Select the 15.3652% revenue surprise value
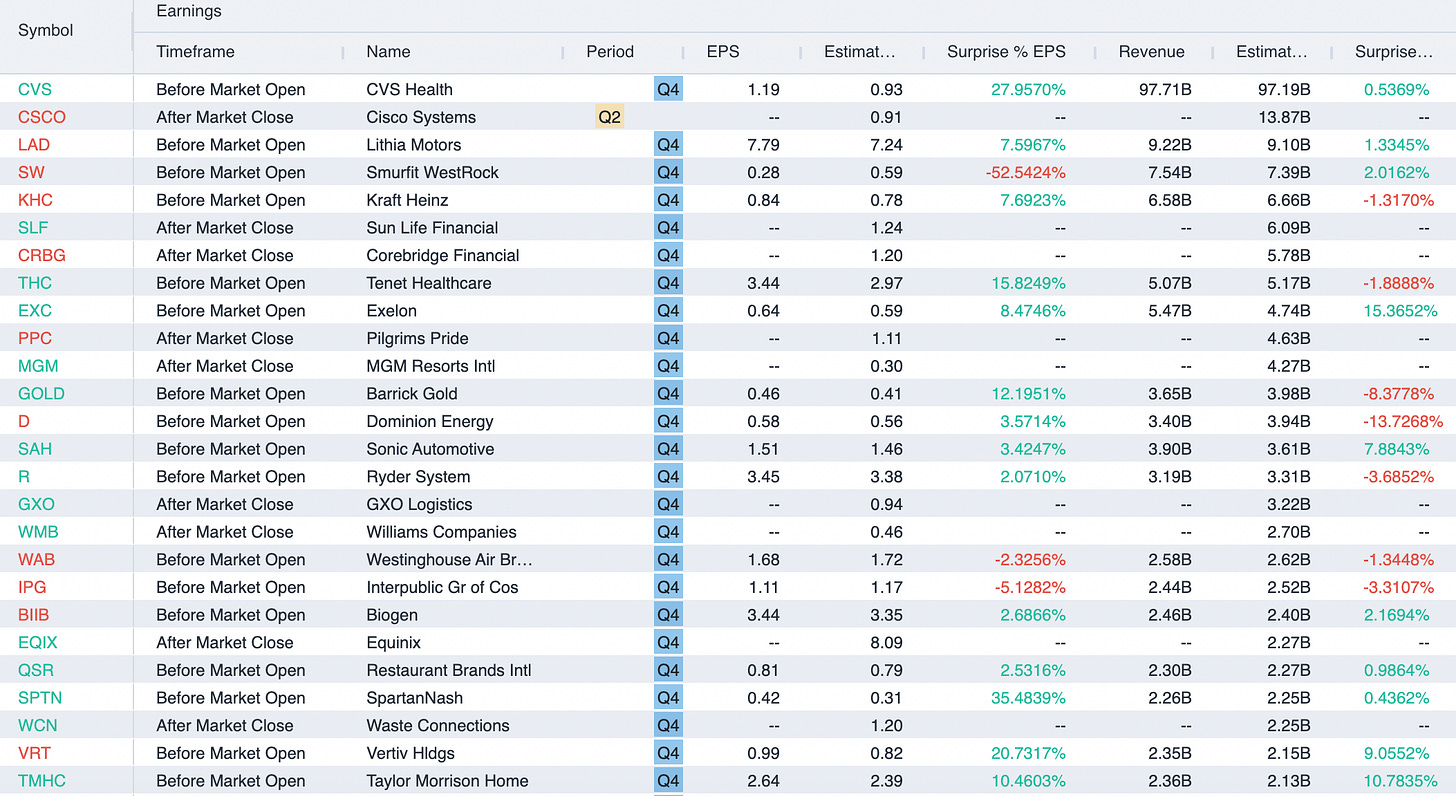 coord(1400,311)
